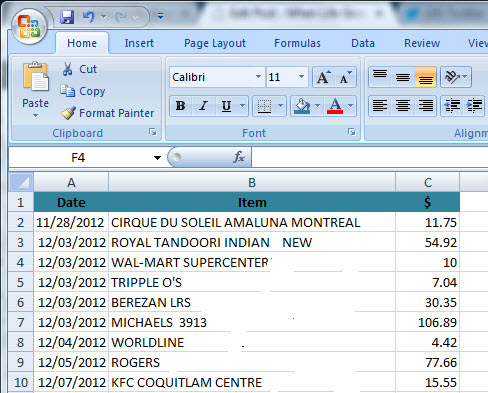Open the fill color dropdown arrow
488x393 pixels.
(317, 106)
